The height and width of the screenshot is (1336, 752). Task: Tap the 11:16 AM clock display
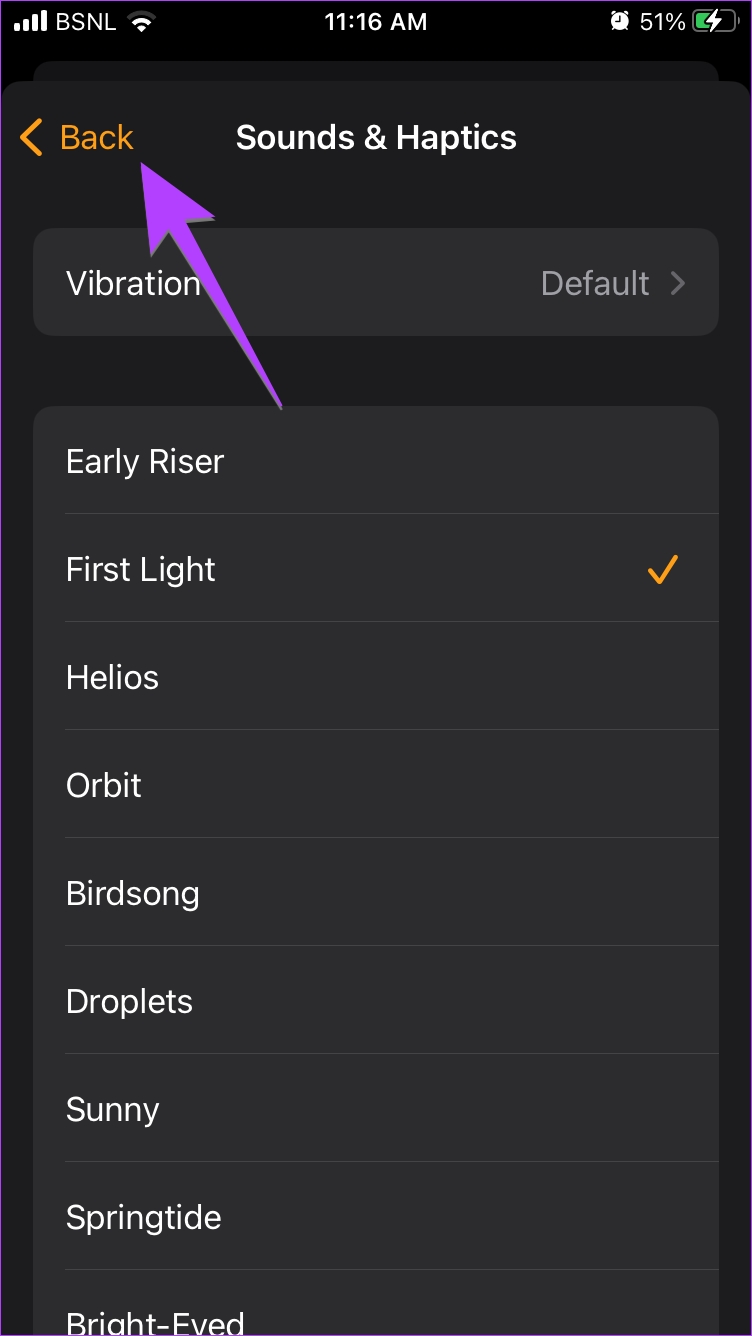(x=376, y=21)
